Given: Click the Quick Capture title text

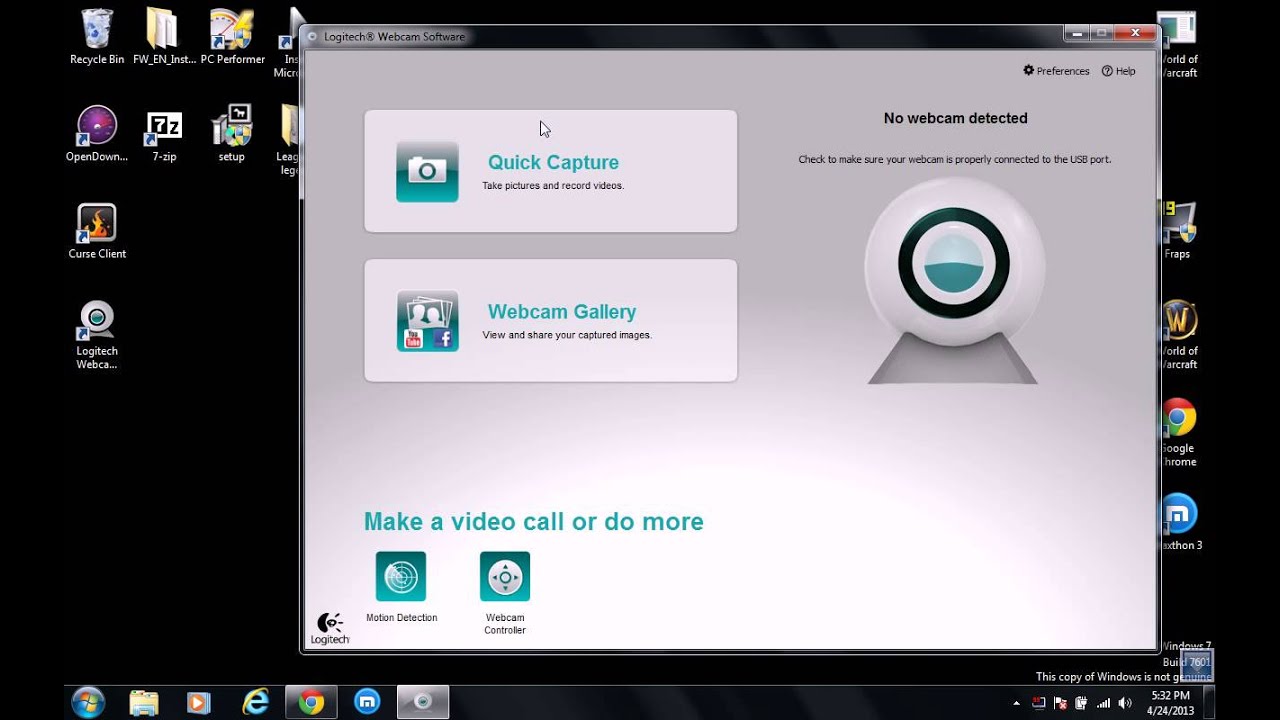Looking at the screenshot, I should click(553, 162).
